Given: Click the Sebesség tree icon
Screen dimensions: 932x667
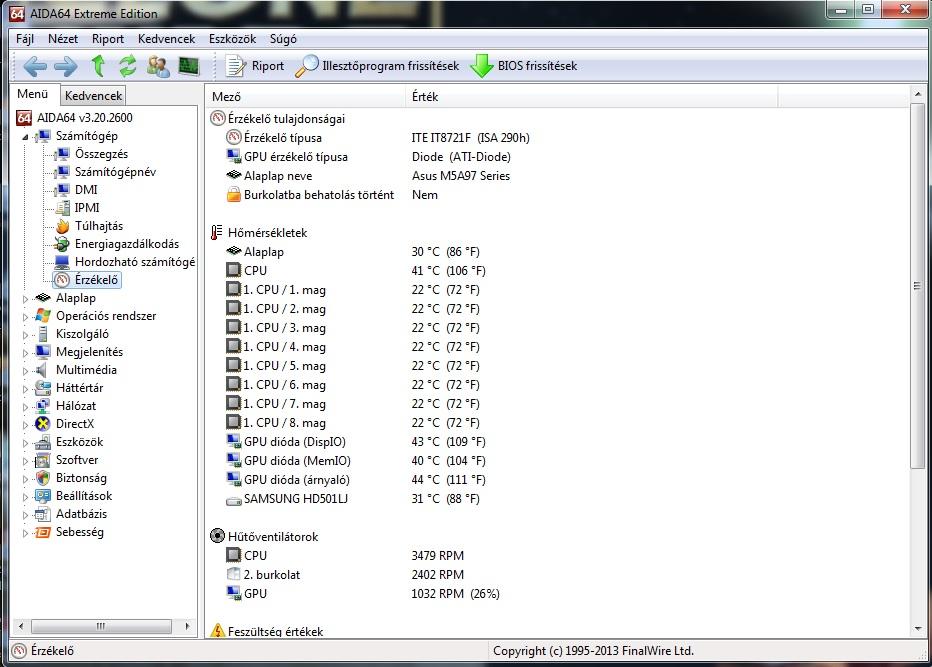Looking at the screenshot, I should pos(43,532).
